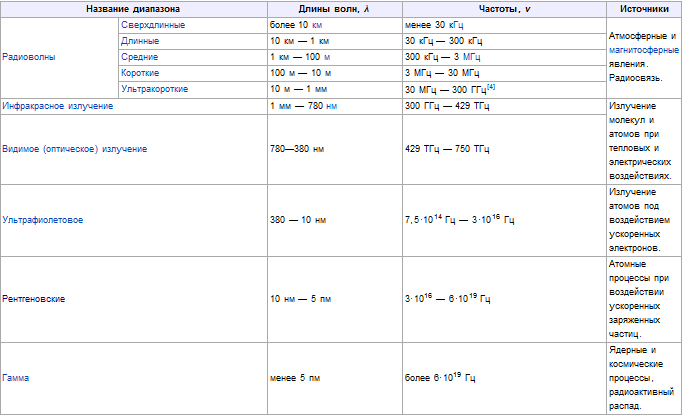Select the '30 кГц — 300 кГц' cell
Image resolution: width=682 pixels, height=416 pixels.
[x=504, y=41]
